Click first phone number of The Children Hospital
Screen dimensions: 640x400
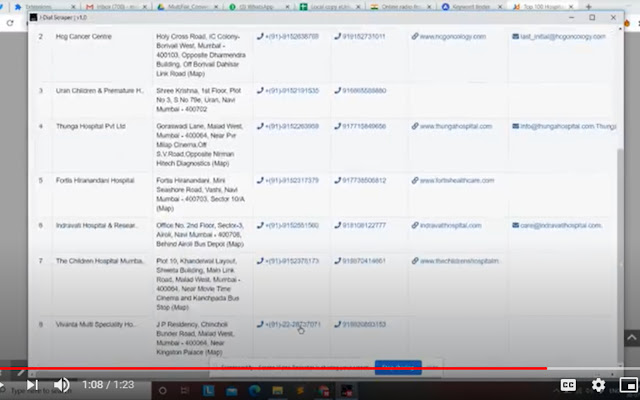(287, 261)
